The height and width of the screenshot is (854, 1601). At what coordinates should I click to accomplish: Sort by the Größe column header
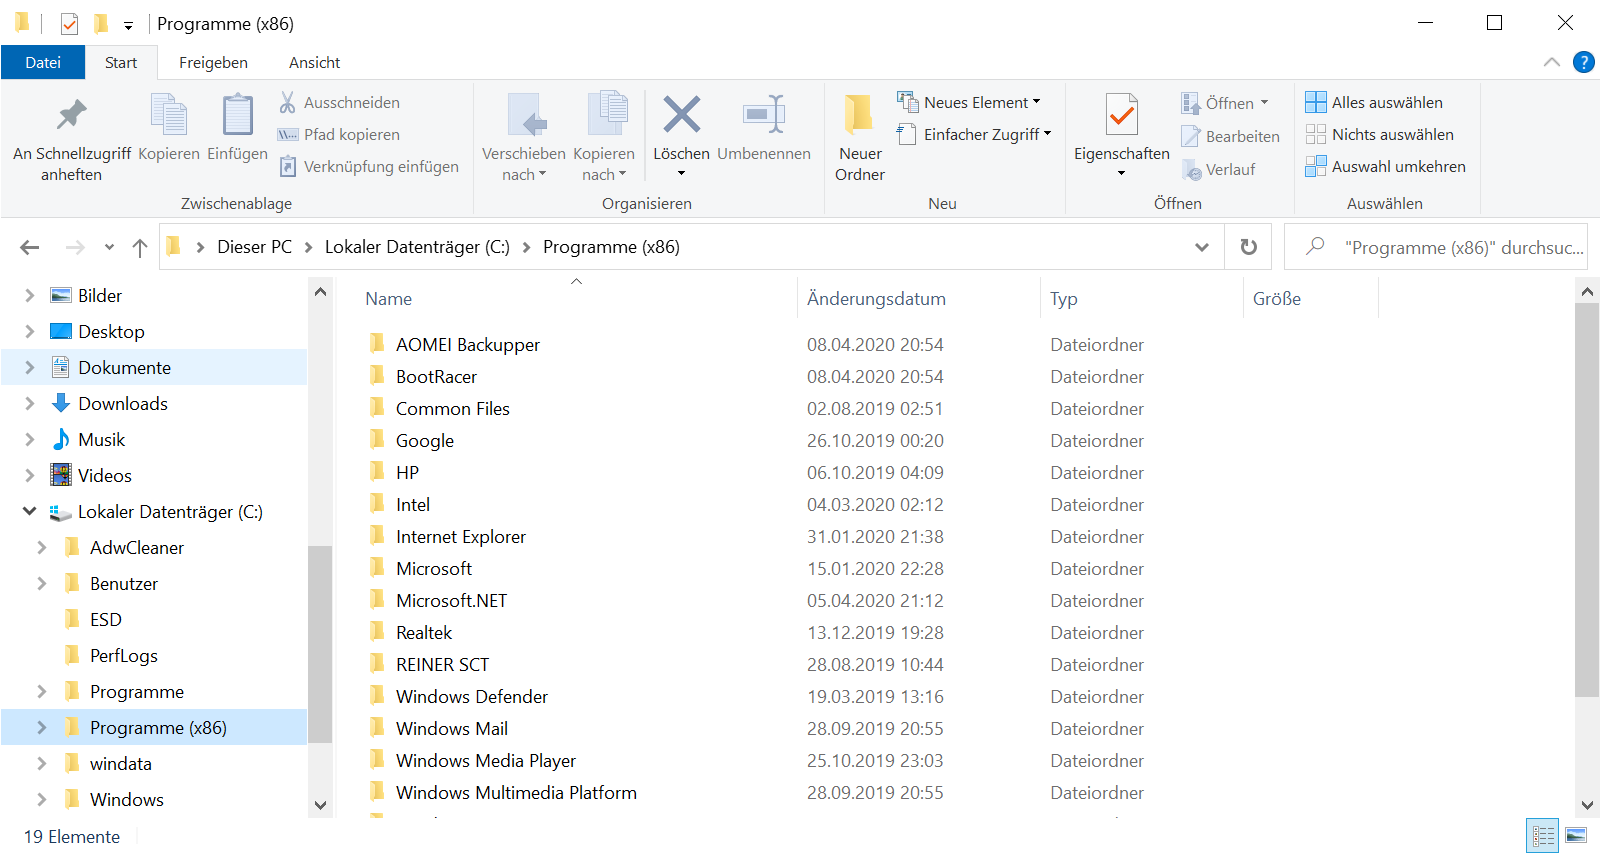[x=1277, y=299]
